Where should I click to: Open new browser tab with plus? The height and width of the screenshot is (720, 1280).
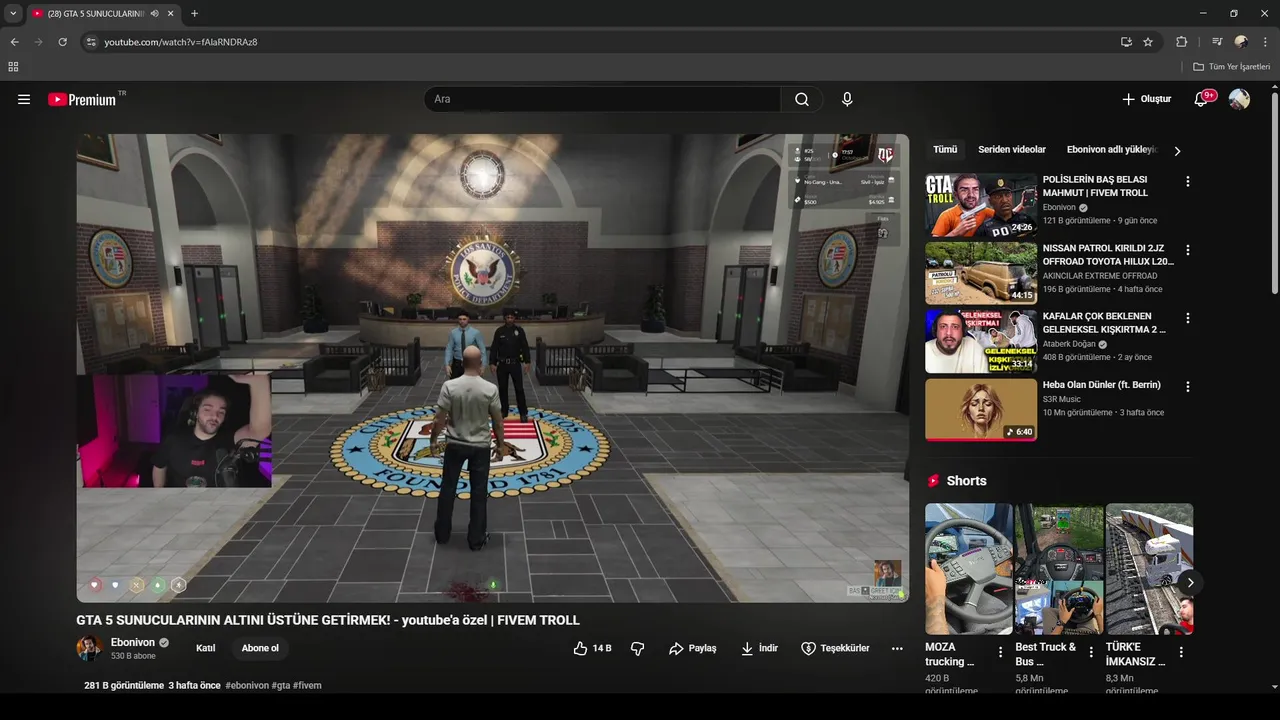194,14
